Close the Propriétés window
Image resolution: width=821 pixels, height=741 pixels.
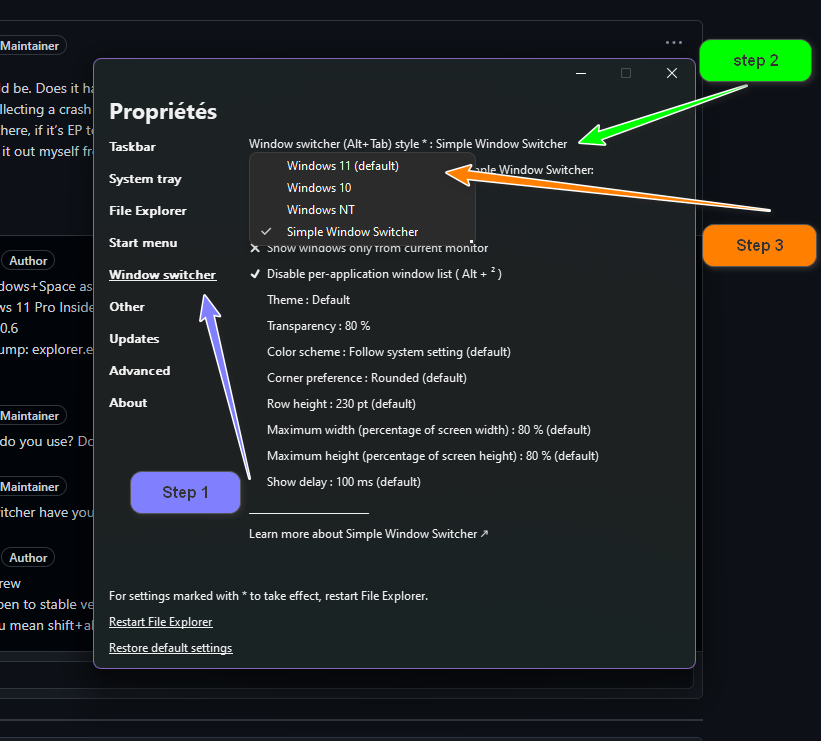tap(672, 73)
